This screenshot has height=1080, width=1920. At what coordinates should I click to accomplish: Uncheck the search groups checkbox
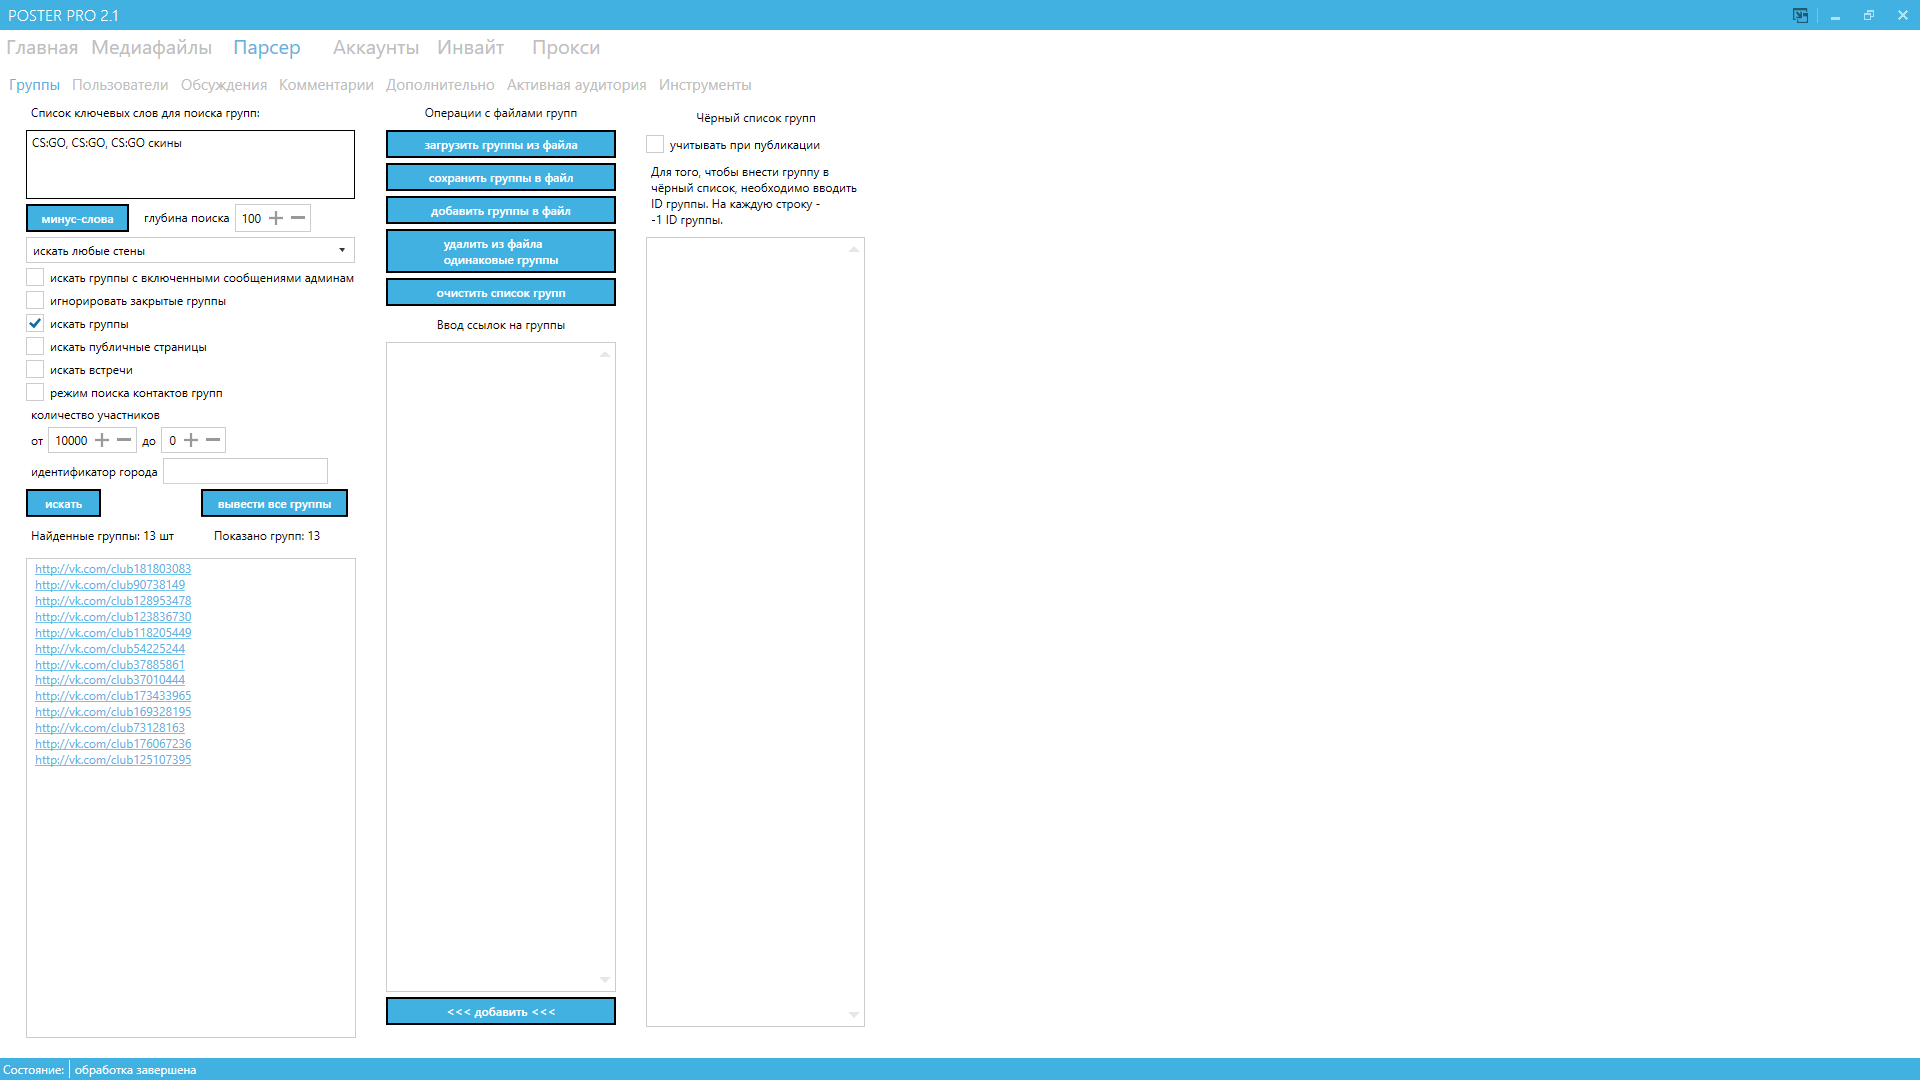35,324
